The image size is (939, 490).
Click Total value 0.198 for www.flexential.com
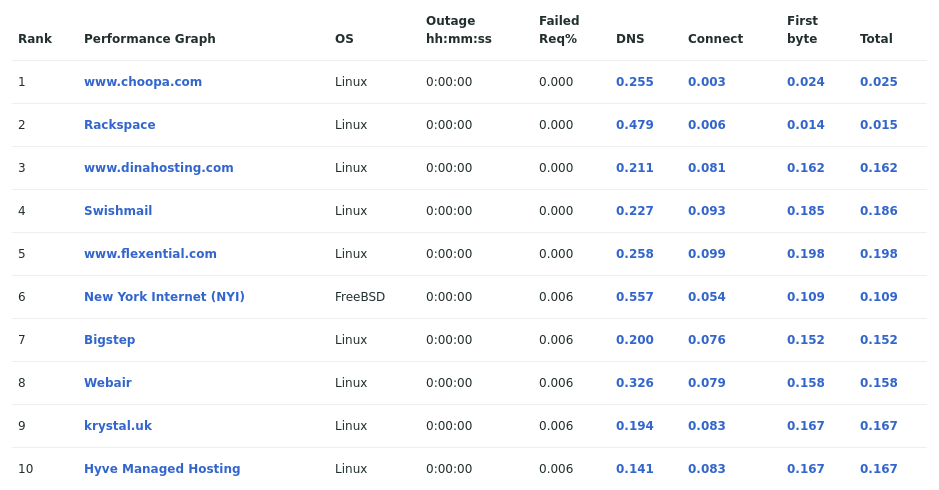tap(879, 254)
